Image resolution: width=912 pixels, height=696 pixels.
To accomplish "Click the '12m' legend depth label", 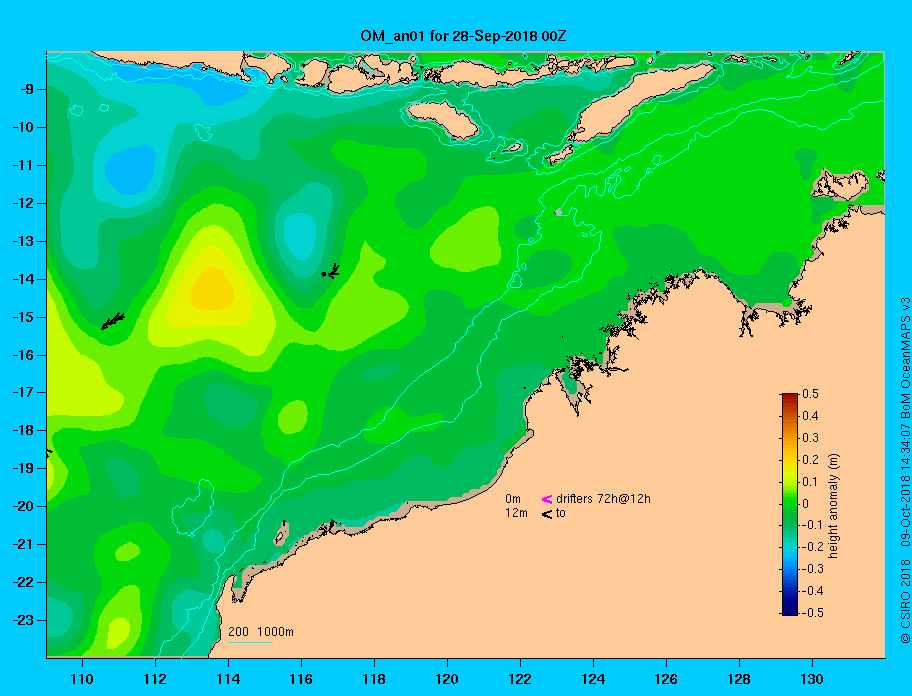I will coord(516,513).
